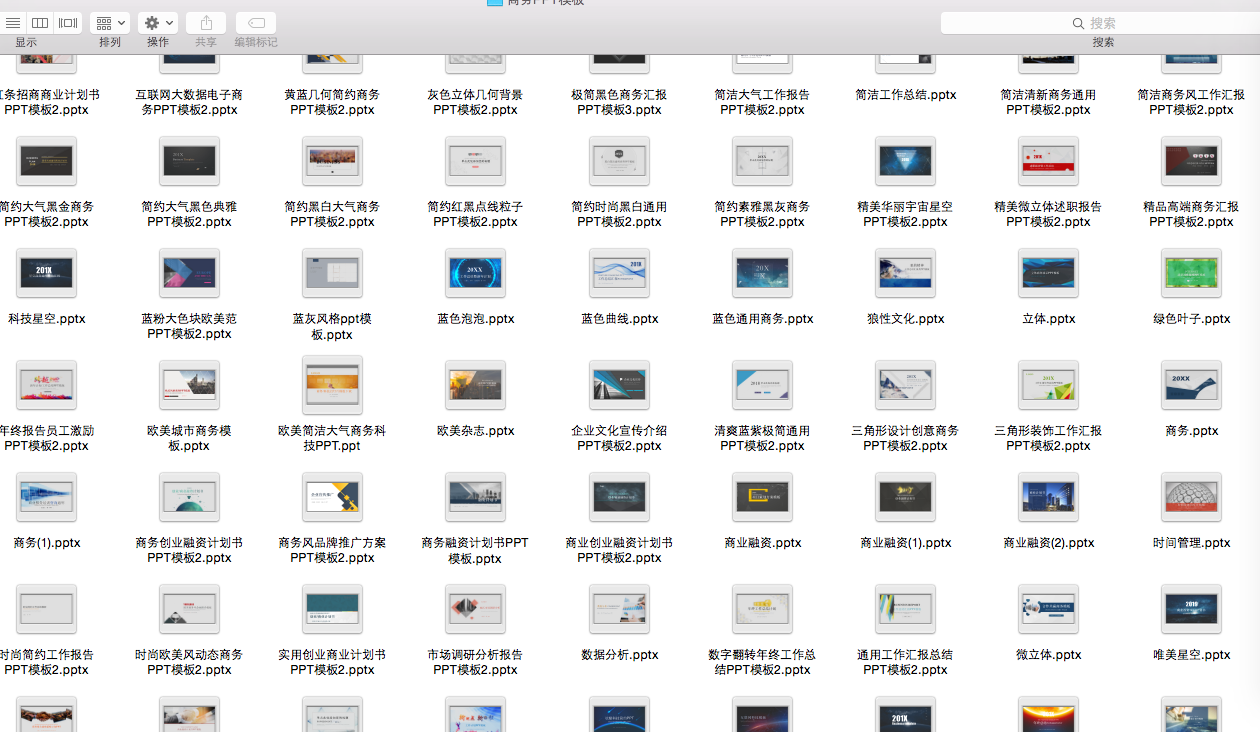
Task: Click the 黄蓝几何简约商务 PPT模板2.pptx file name
Action: coord(332,102)
